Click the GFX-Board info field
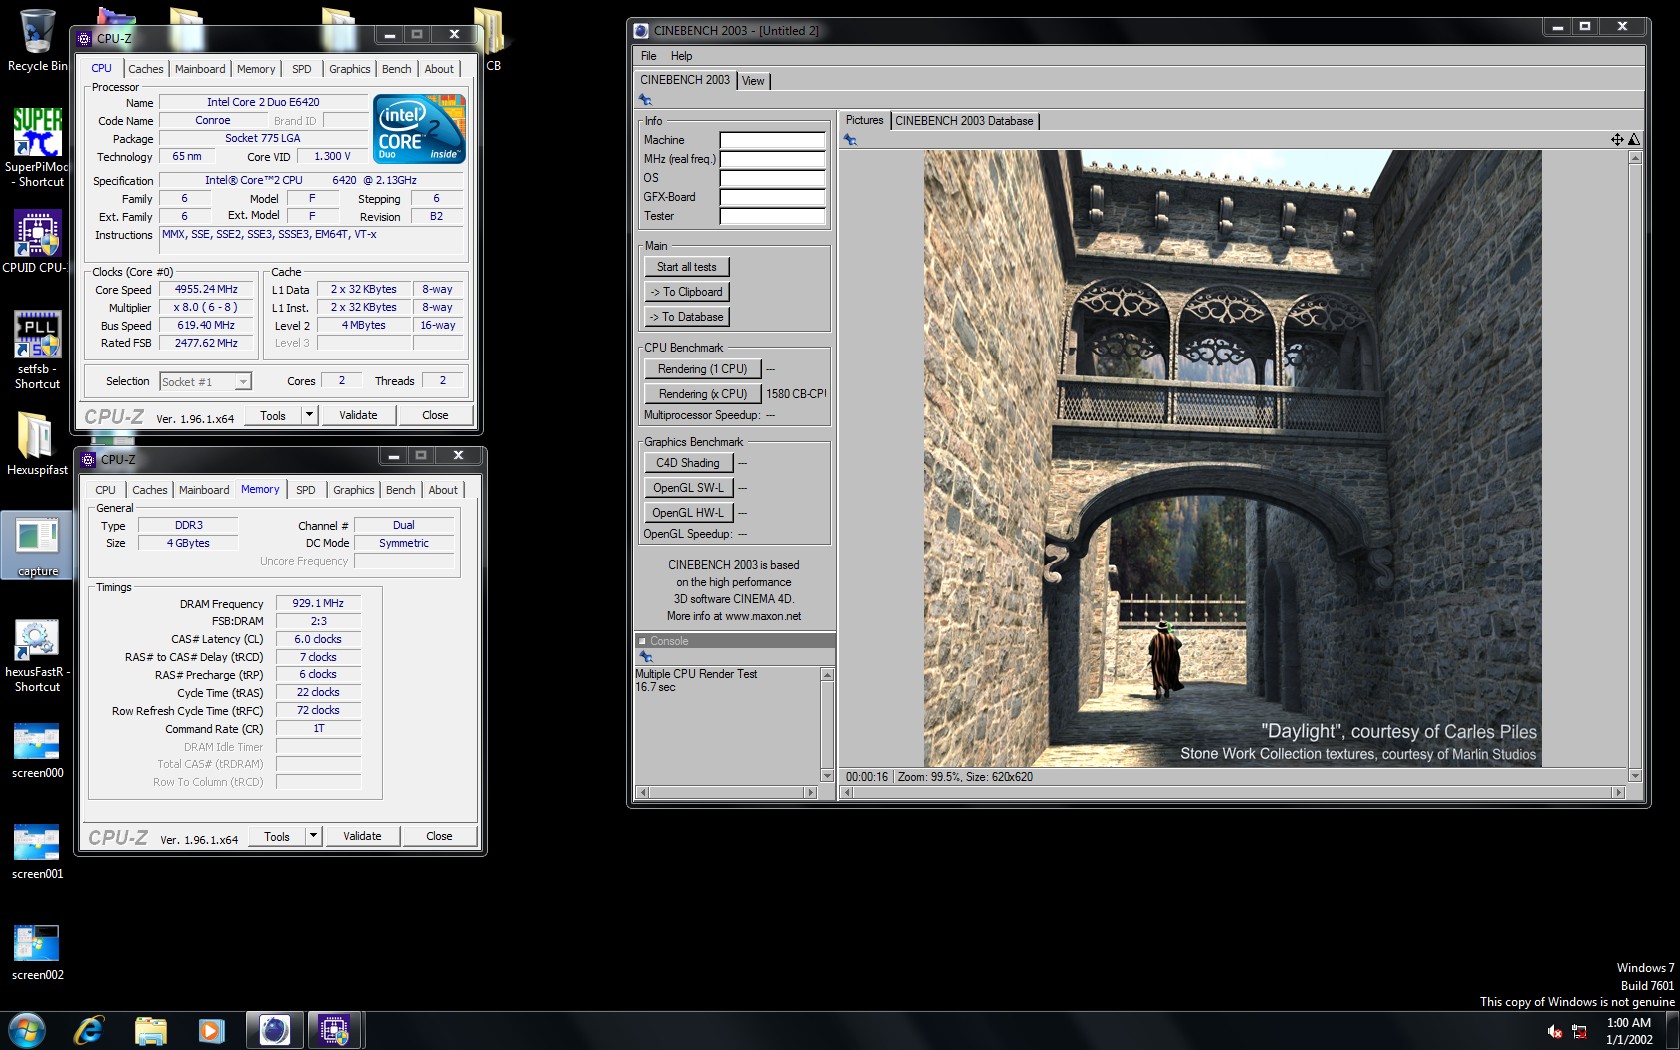 772,197
